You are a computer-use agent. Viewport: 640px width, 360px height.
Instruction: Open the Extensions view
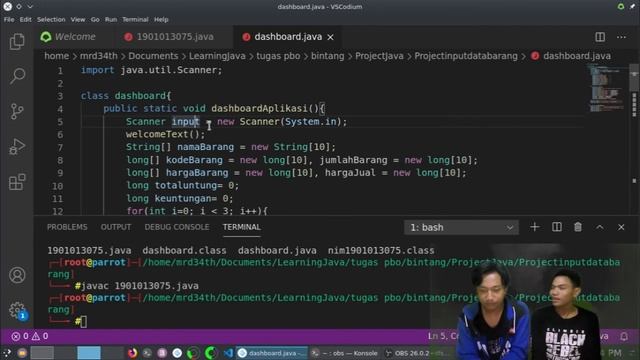tap(17, 182)
